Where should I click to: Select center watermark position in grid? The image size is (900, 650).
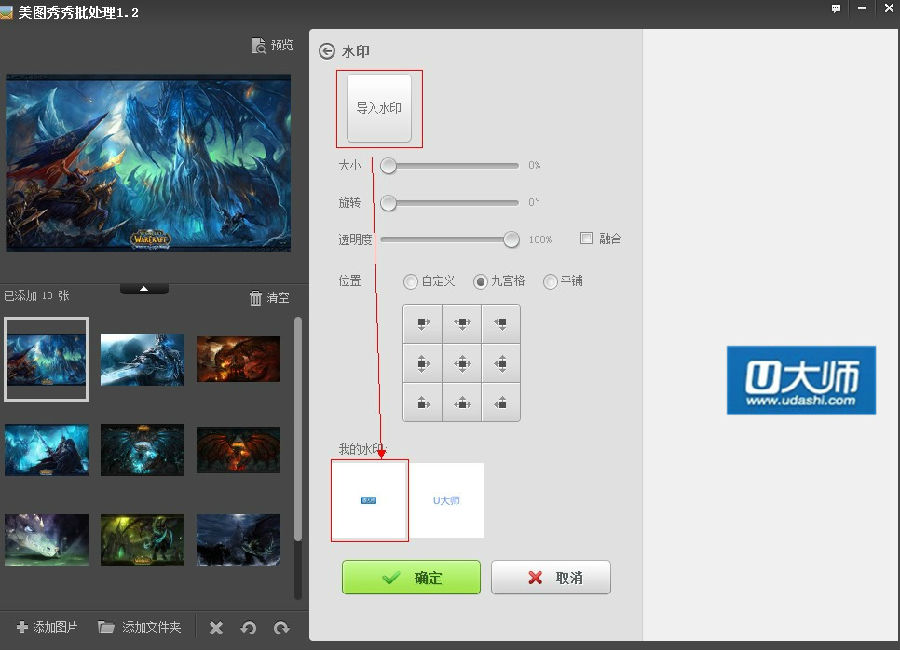tap(461, 363)
